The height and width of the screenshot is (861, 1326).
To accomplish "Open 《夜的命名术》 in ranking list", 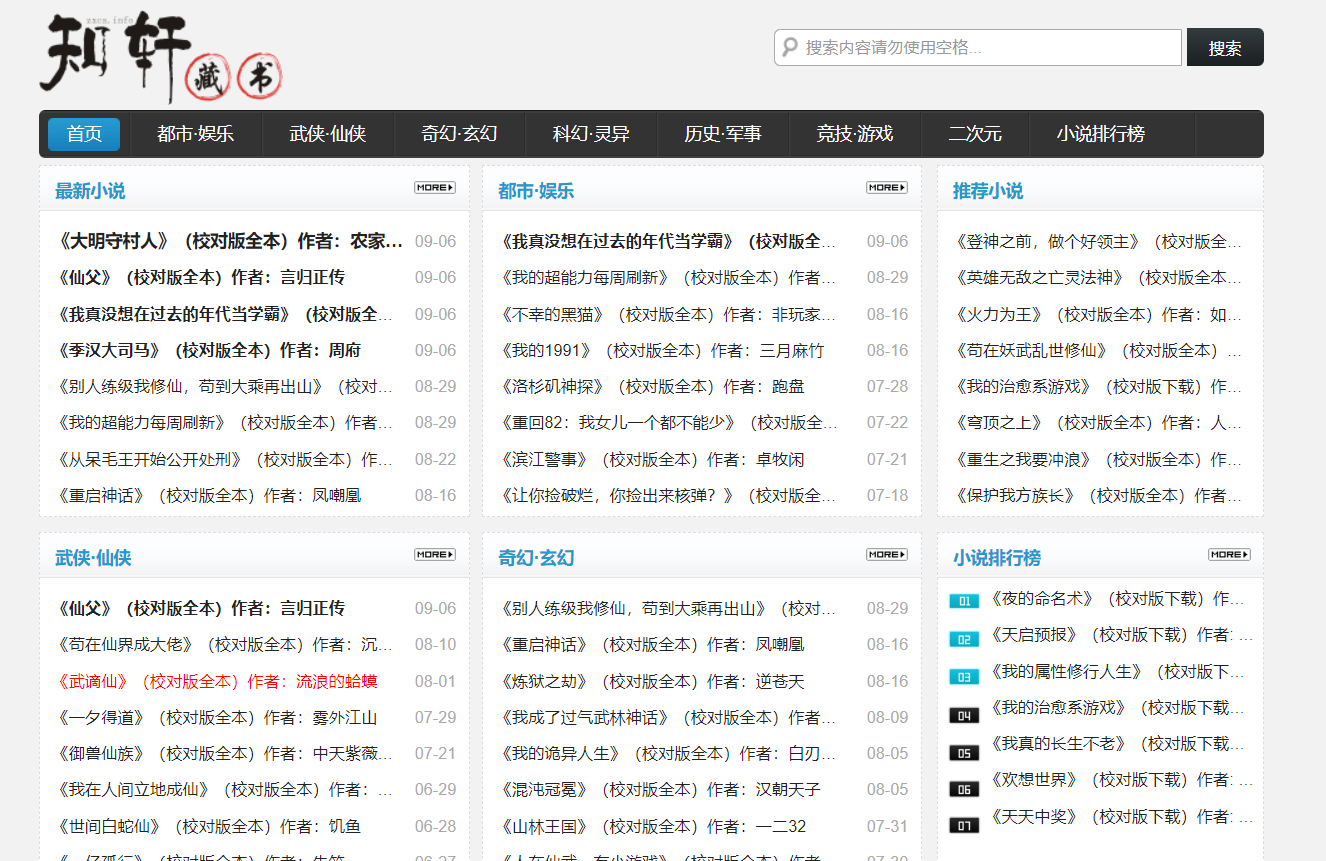I will (x=1117, y=598).
